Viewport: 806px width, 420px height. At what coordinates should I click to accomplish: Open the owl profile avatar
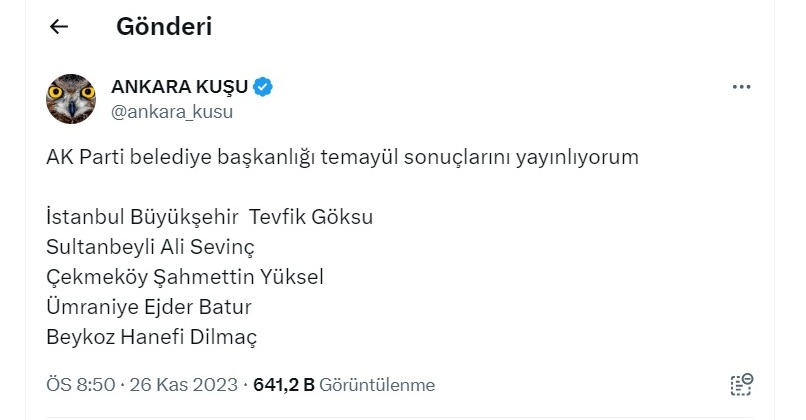point(71,99)
